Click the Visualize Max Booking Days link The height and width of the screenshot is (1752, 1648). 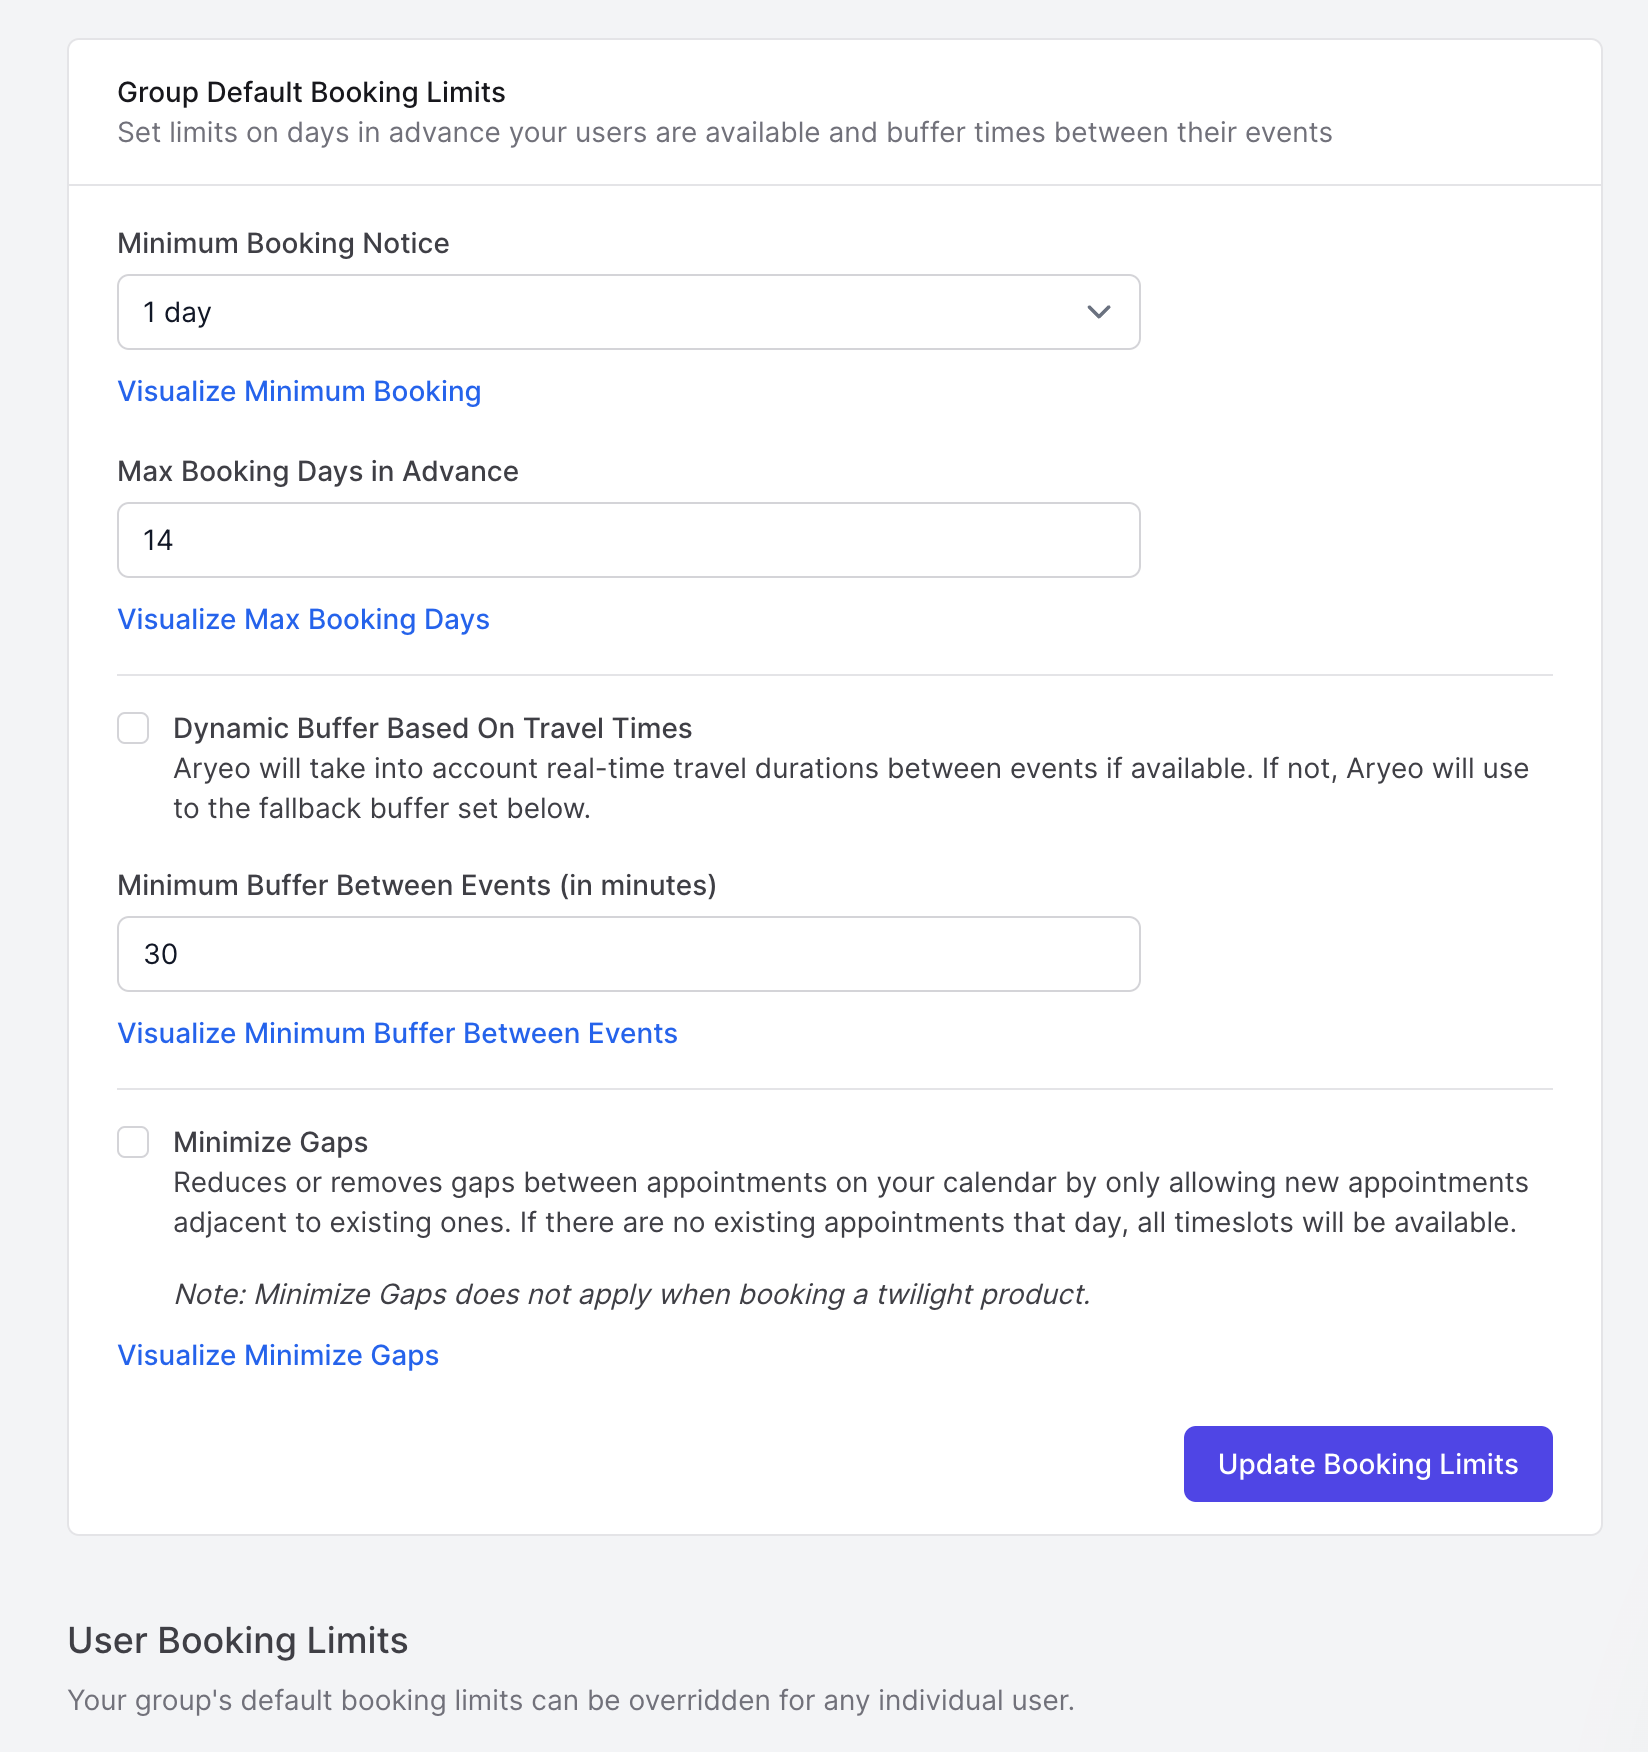(303, 619)
